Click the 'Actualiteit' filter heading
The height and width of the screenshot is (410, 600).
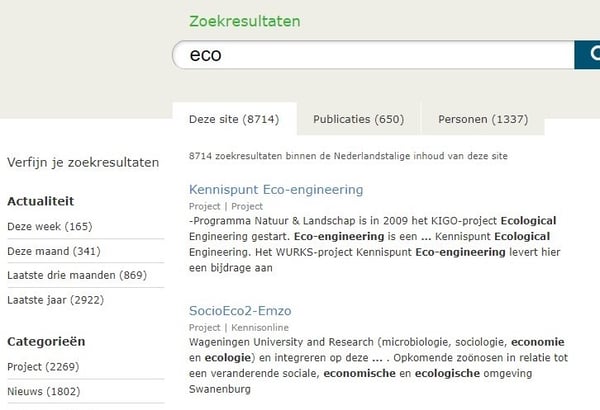point(40,201)
